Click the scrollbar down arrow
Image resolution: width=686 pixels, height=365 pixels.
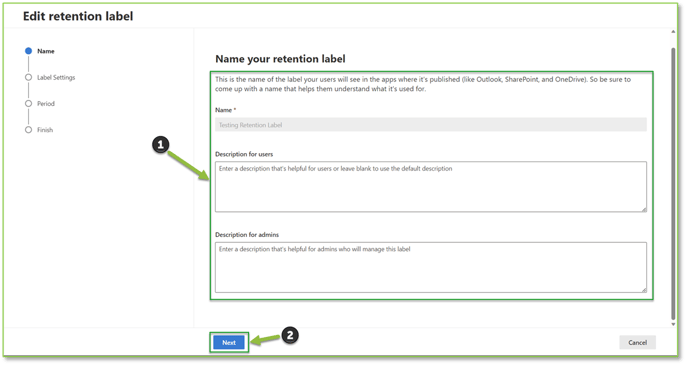(x=673, y=324)
